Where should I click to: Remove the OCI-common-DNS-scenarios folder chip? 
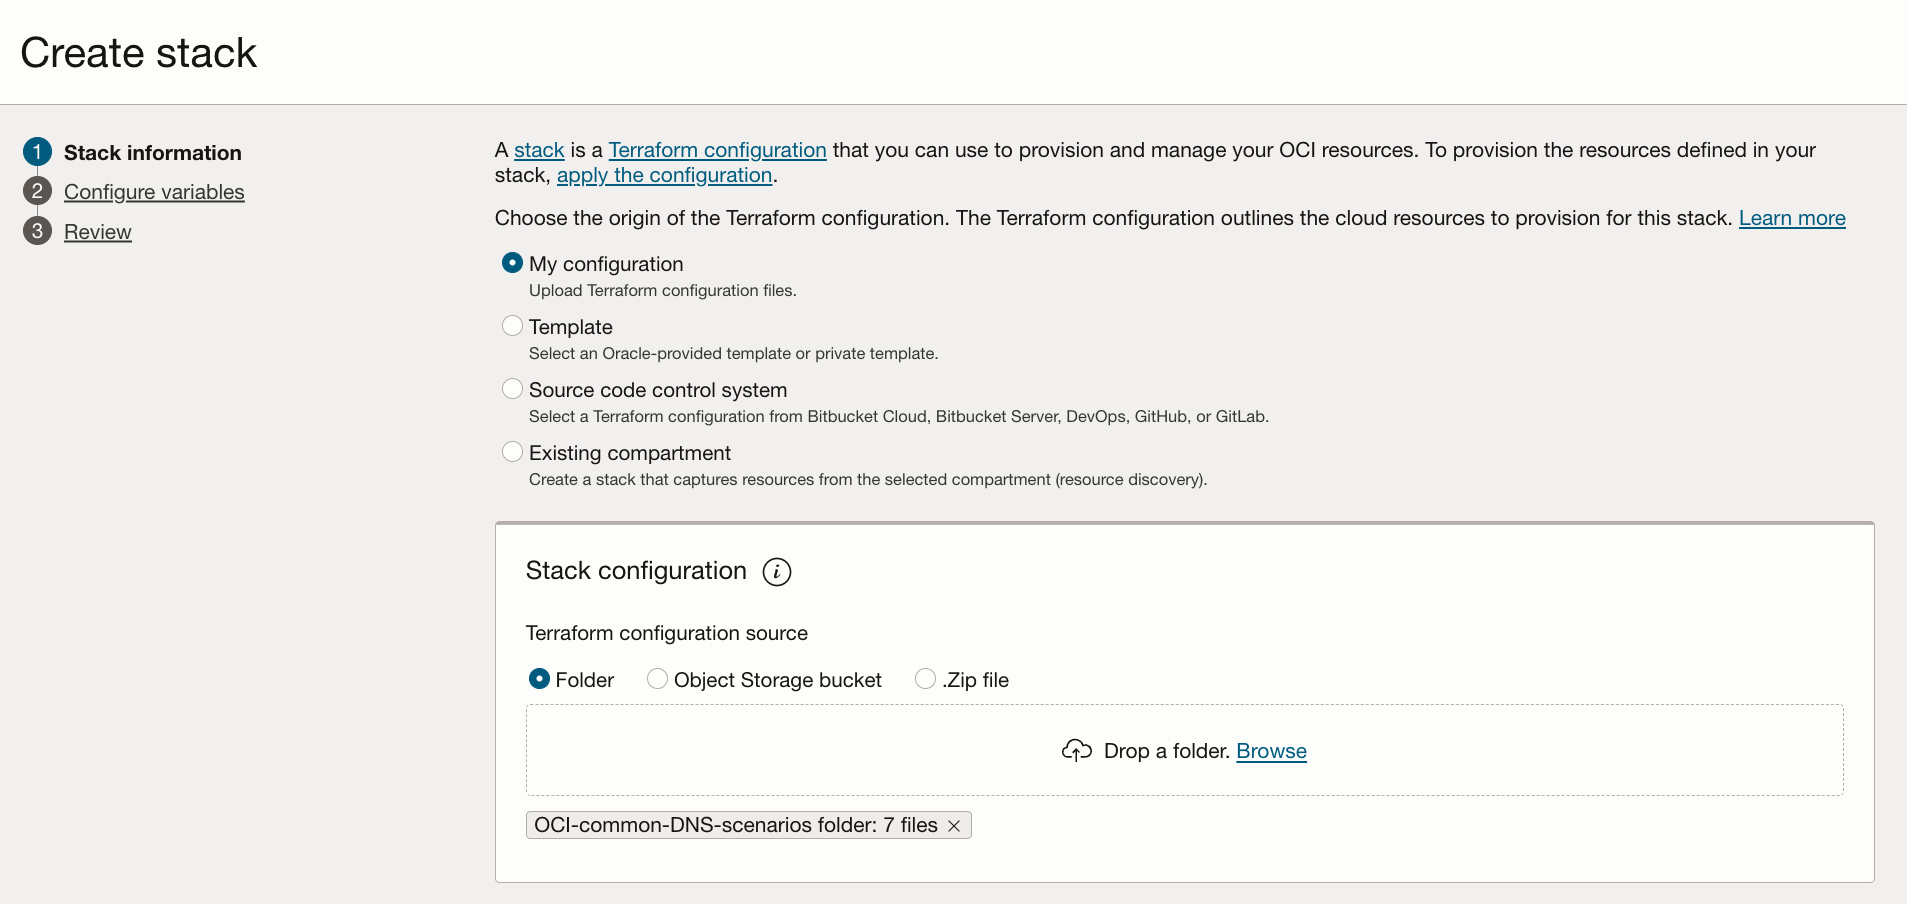(x=954, y=826)
